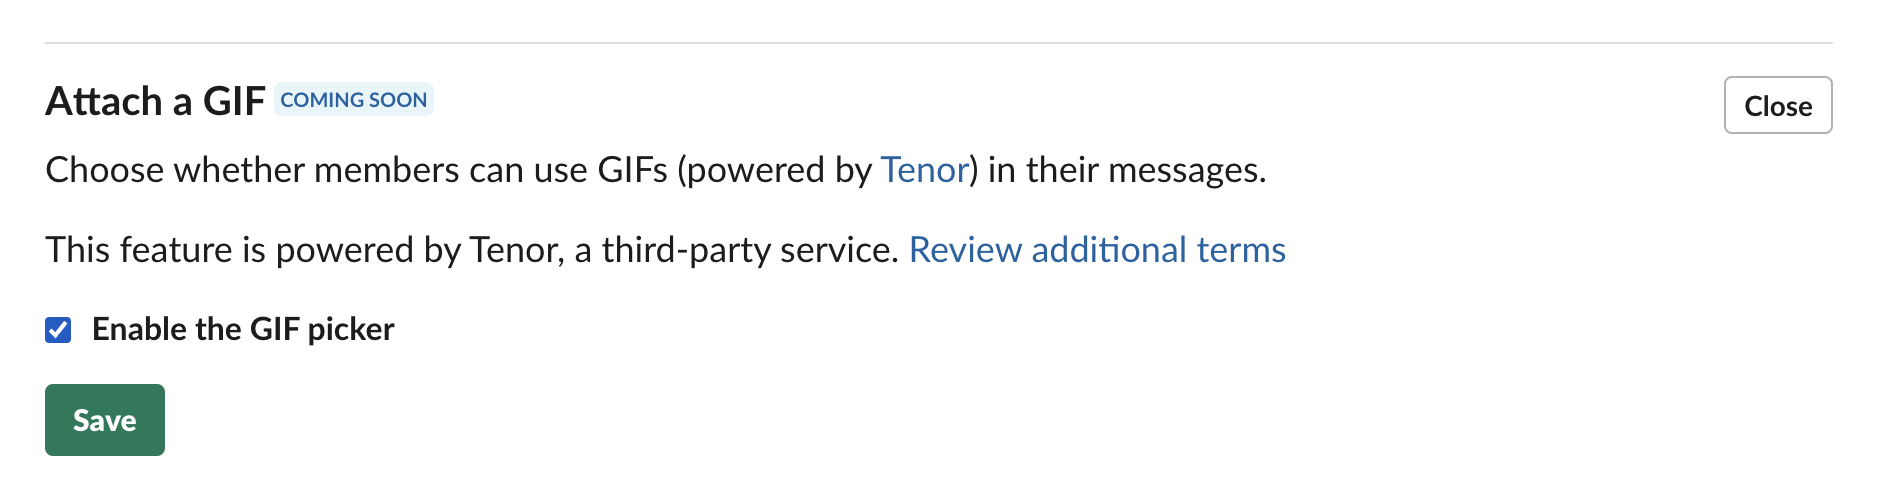The width and height of the screenshot is (1884, 492).
Task: Click the Attach a GIF heading
Action: (x=155, y=102)
